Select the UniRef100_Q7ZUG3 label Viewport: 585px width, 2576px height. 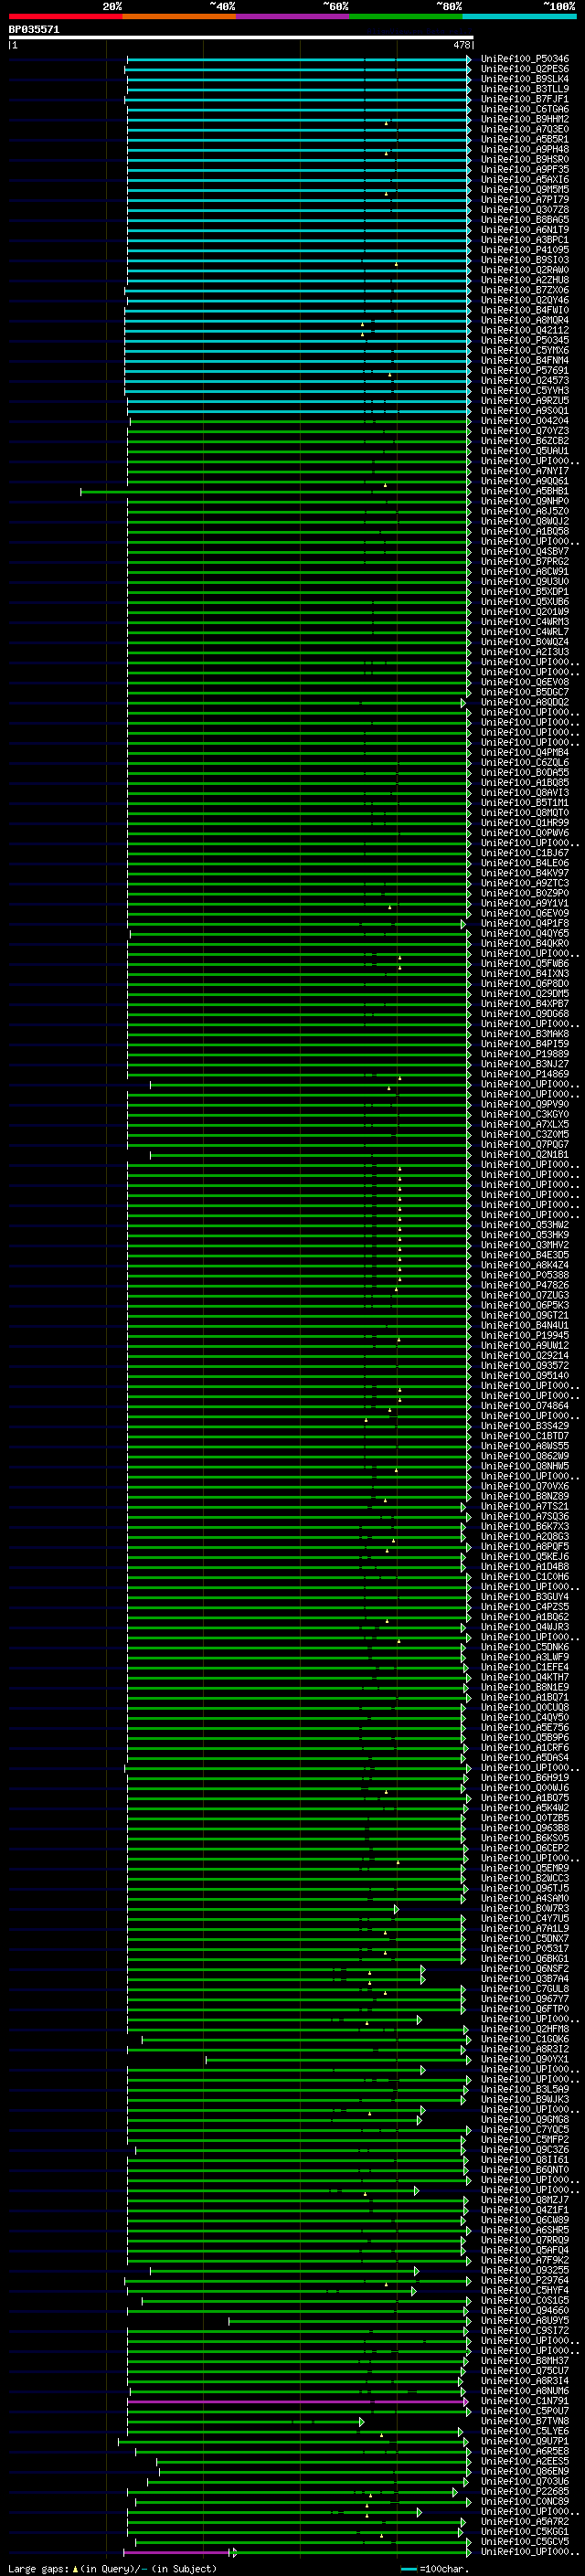pos(525,1295)
